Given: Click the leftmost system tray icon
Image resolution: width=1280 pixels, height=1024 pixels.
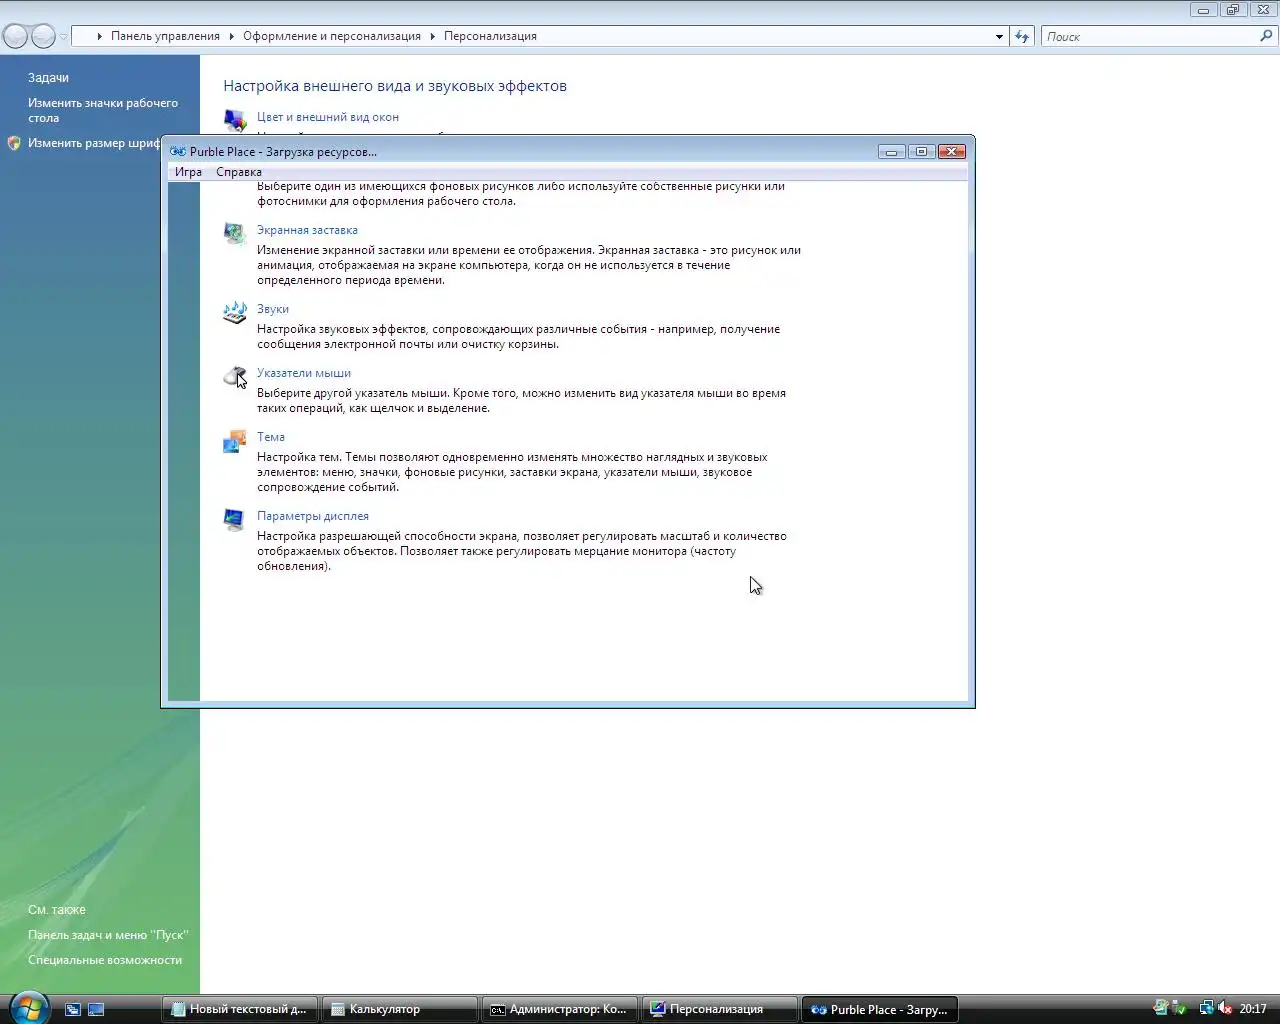Looking at the screenshot, I should (1161, 1009).
